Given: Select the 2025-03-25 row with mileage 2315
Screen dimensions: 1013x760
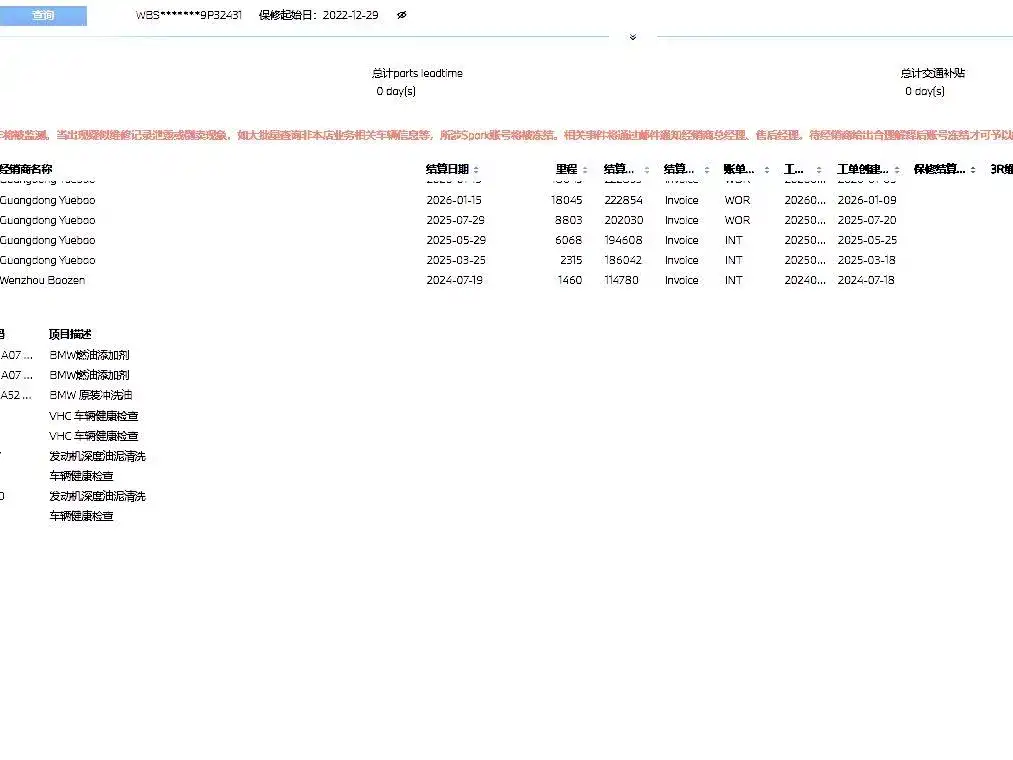Looking at the screenshot, I should coord(455,260).
